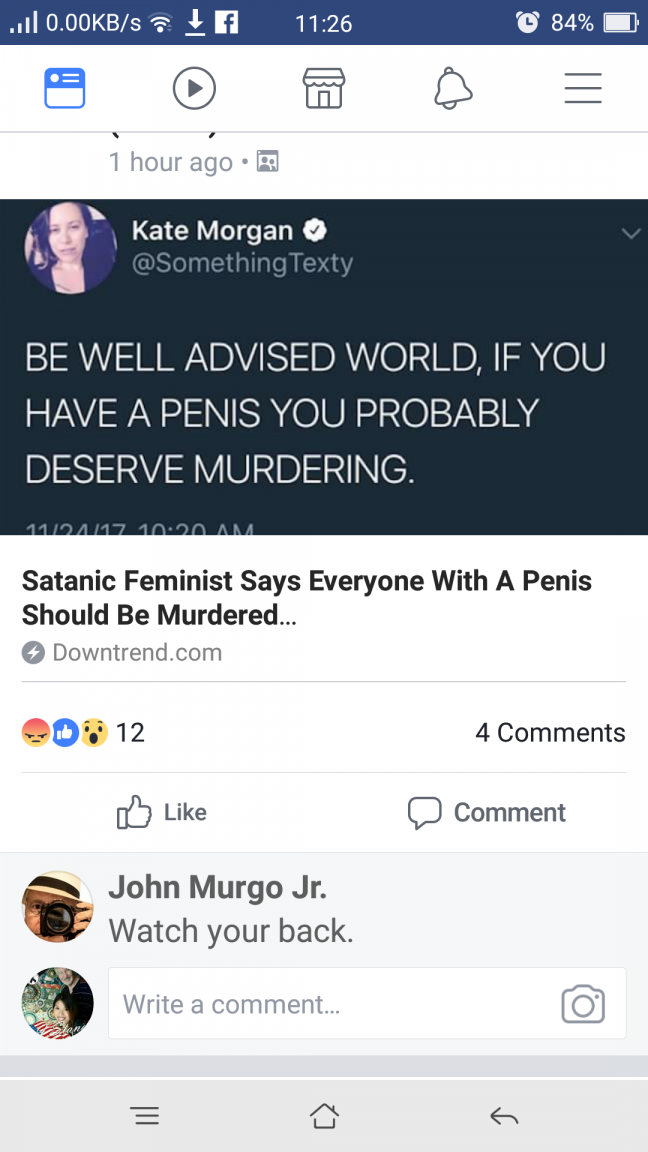
Task: Open the hamburger menu tab
Action: point(582,89)
